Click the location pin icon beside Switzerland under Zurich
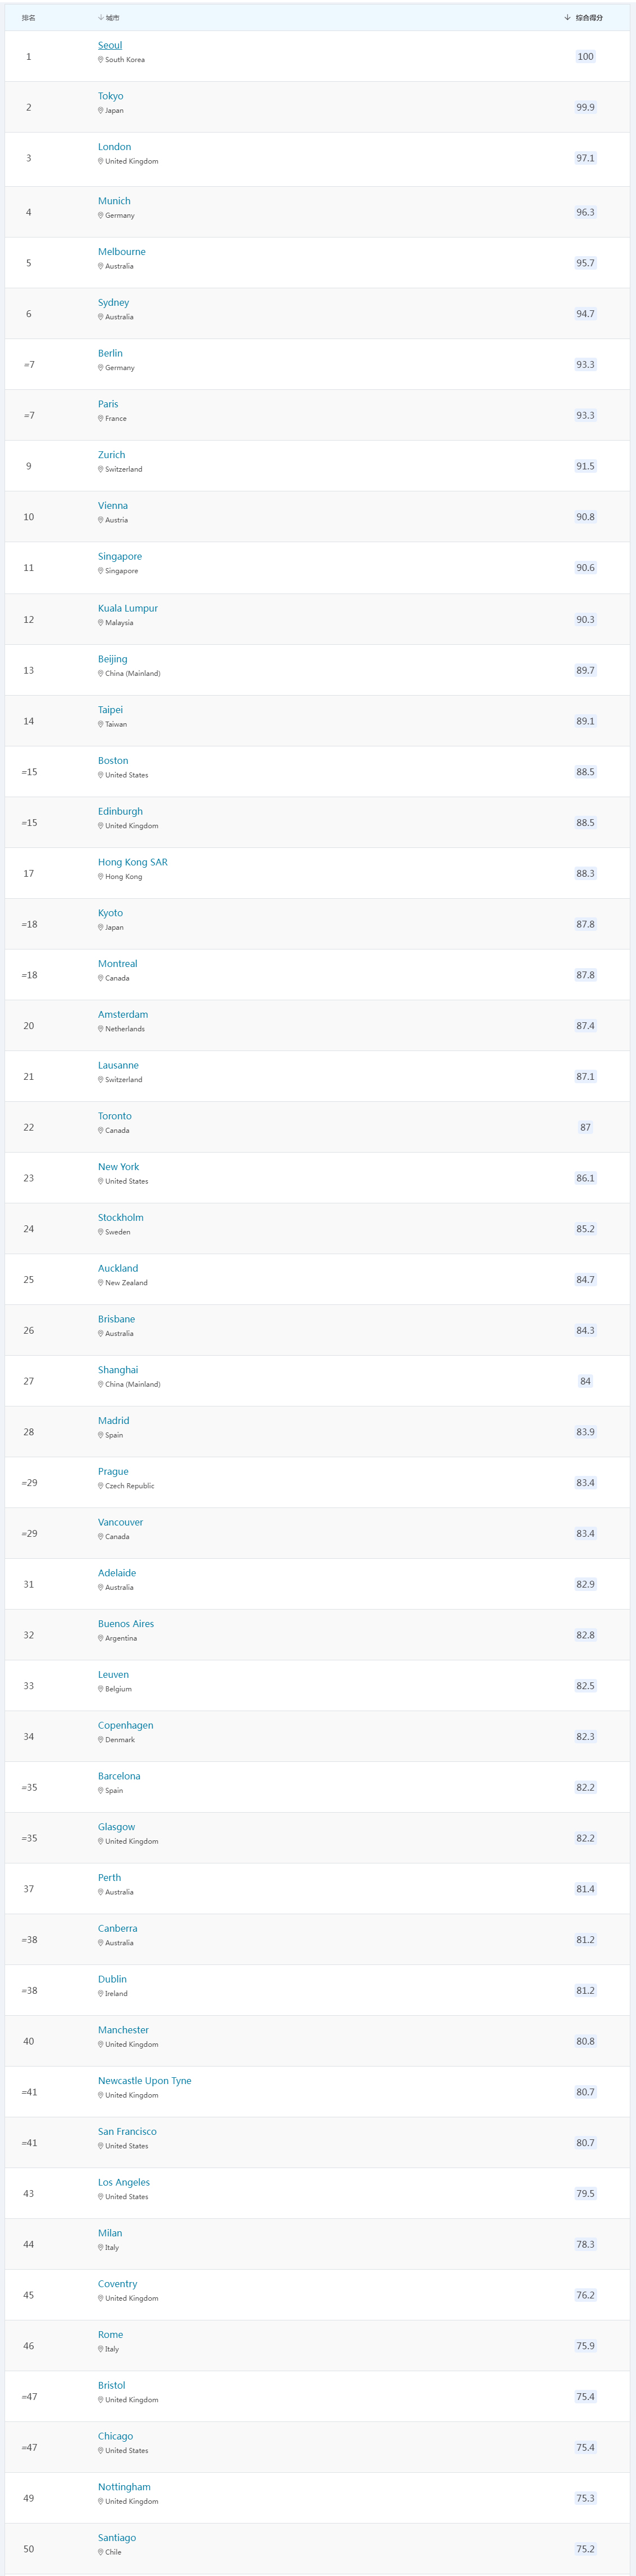 [99, 467]
